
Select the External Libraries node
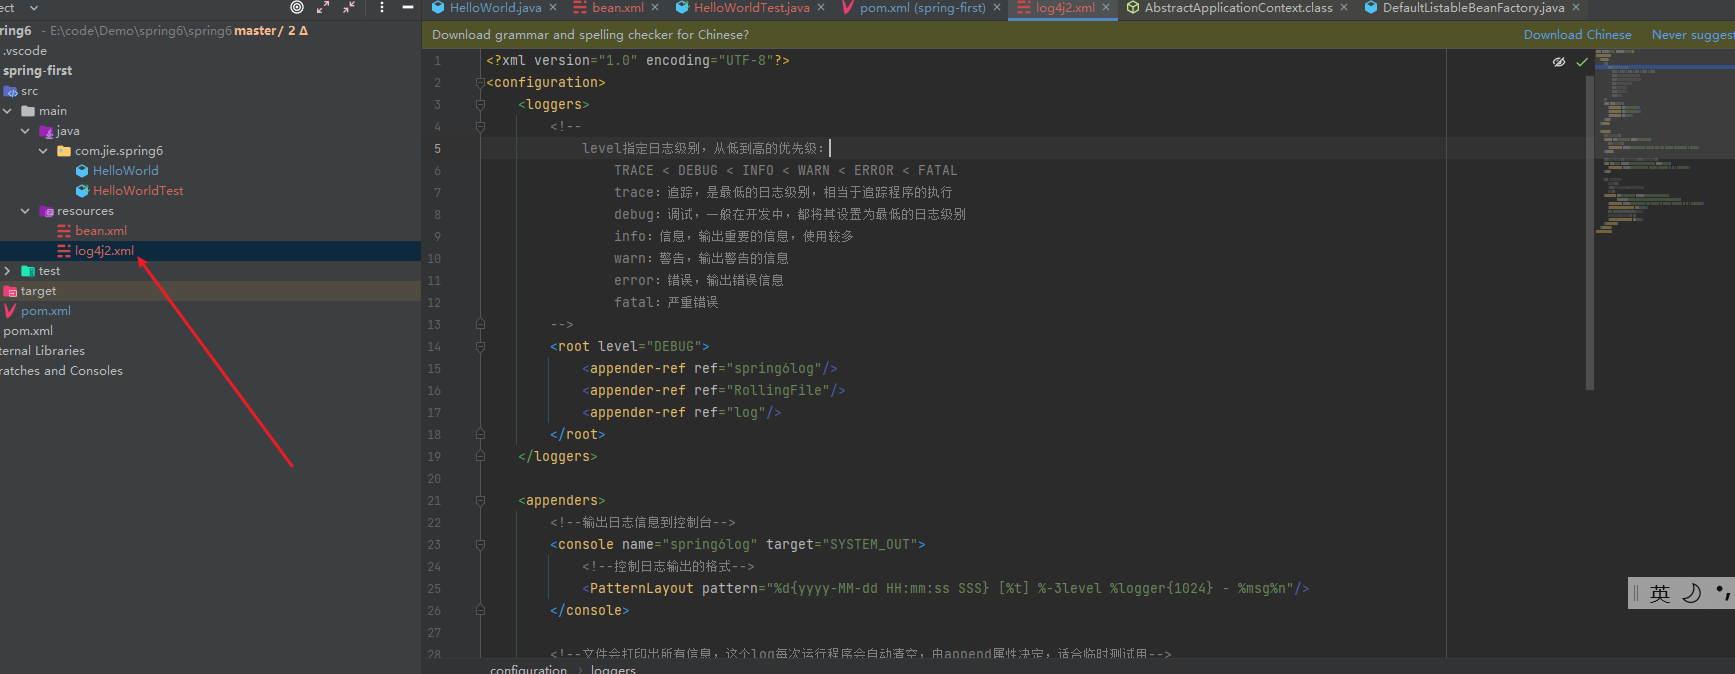[x=42, y=351]
